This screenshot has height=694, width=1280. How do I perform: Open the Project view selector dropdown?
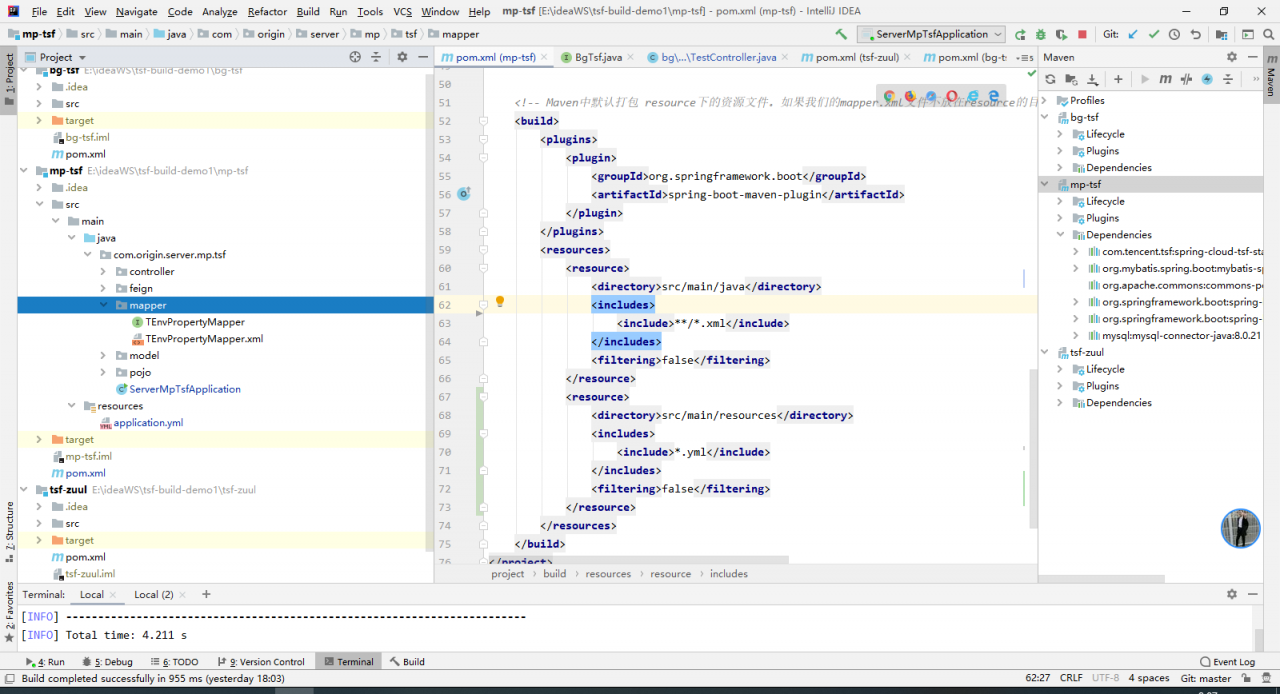tap(56, 57)
